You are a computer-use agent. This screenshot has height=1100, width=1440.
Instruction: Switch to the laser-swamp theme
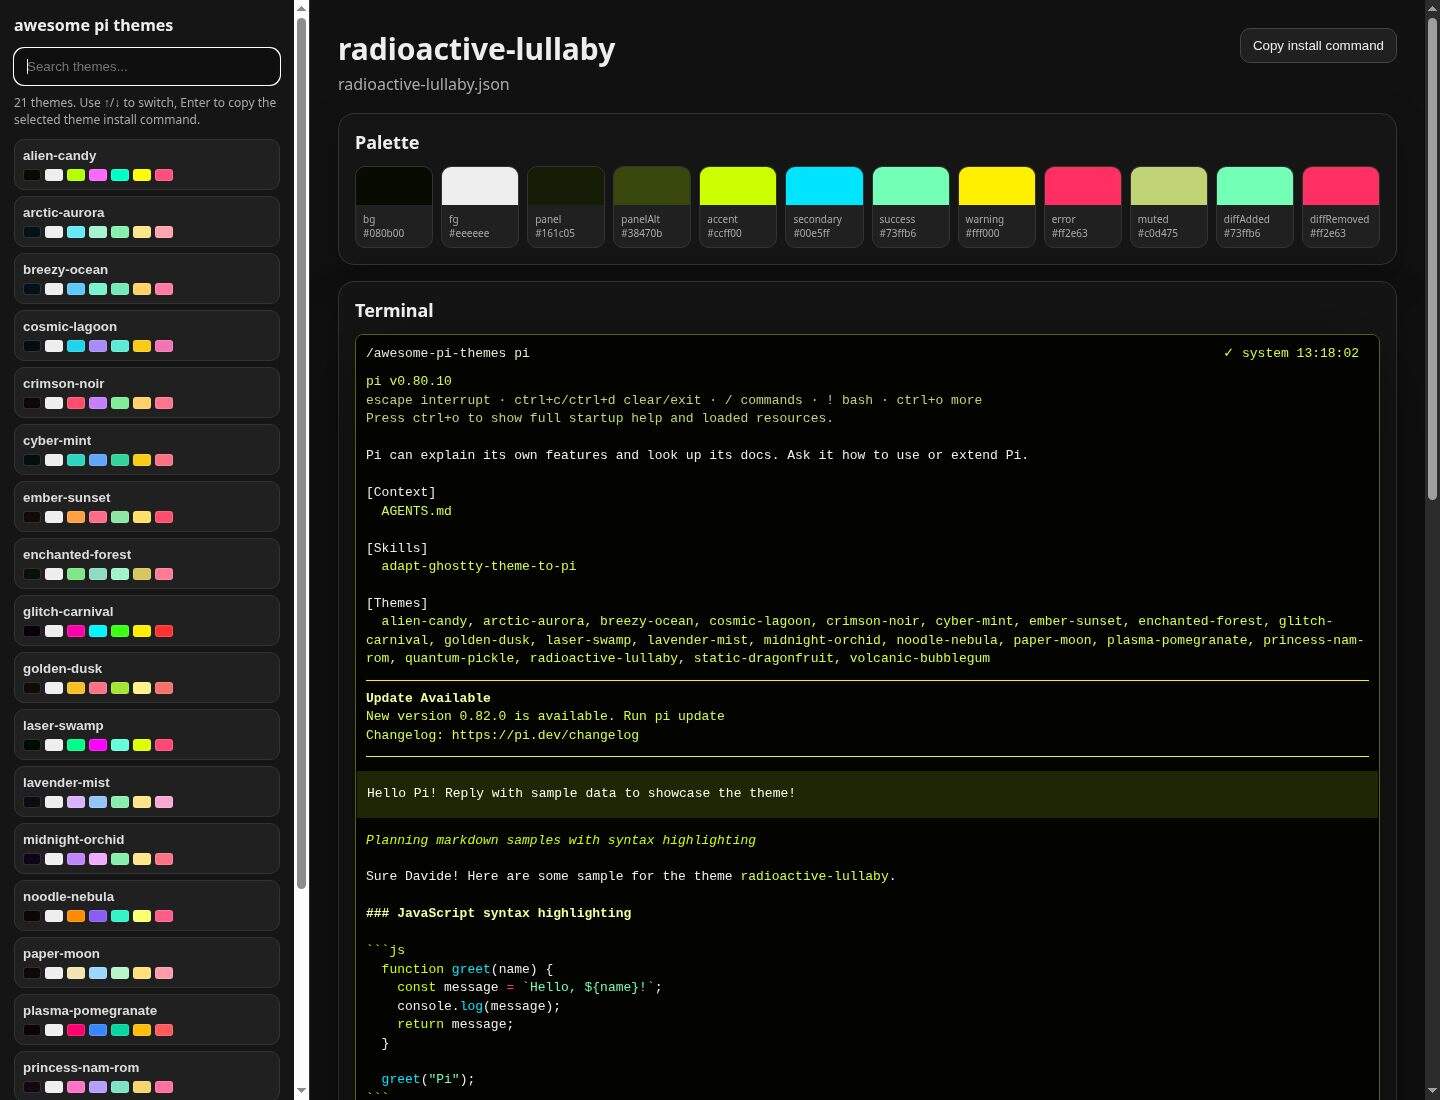coord(147,734)
